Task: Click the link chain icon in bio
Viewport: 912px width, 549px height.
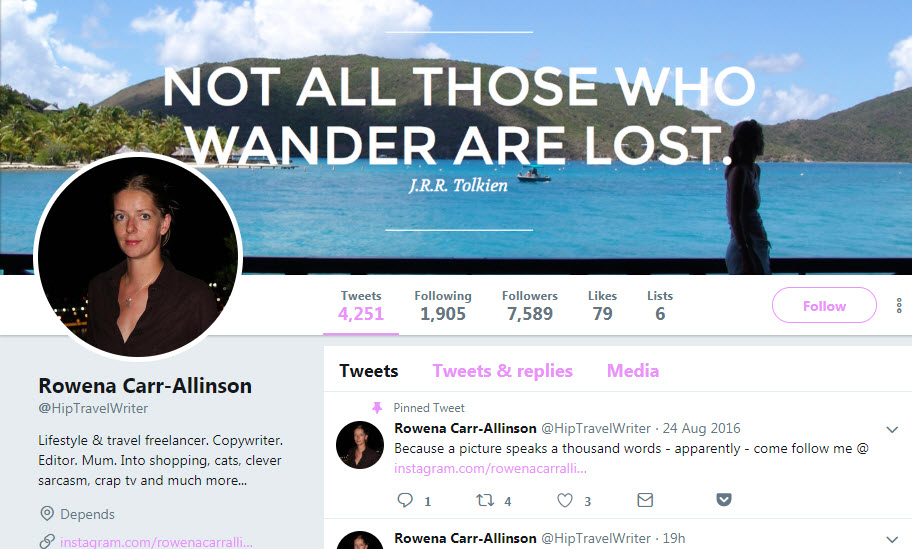Action: coord(47,541)
